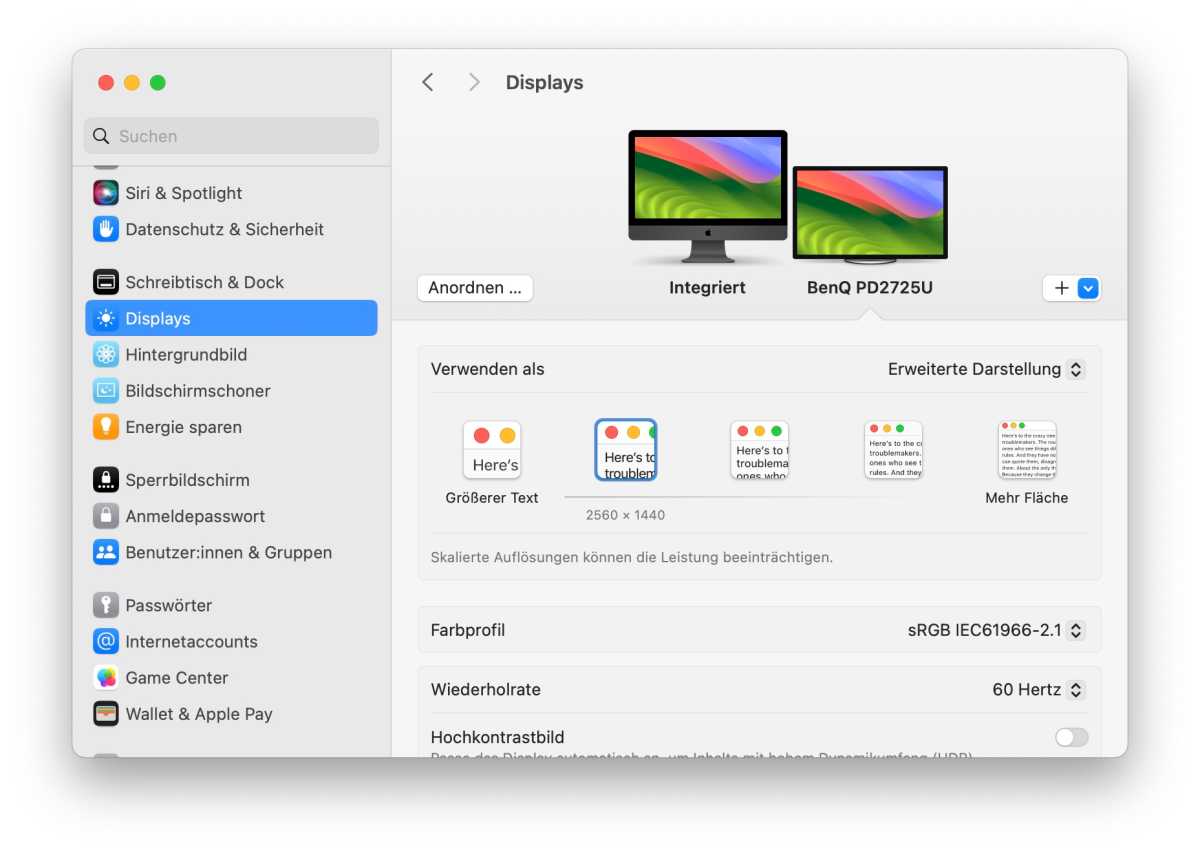Image resolution: width=1200 pixels, height=853 pixels.
Task: Click Anmeldepasswort padlock icon
Action: pyautogui.click(x=106, y=516)
